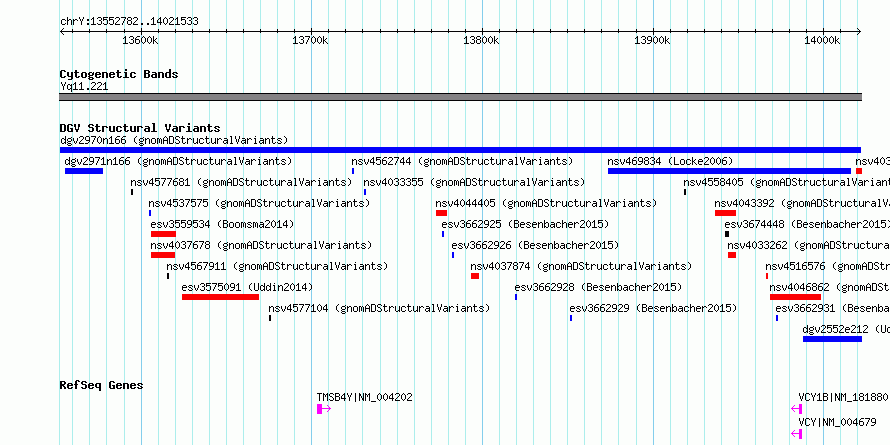Click the 13900k ruler tick label
Screen dimensions: 890x445
click(652, 41)
